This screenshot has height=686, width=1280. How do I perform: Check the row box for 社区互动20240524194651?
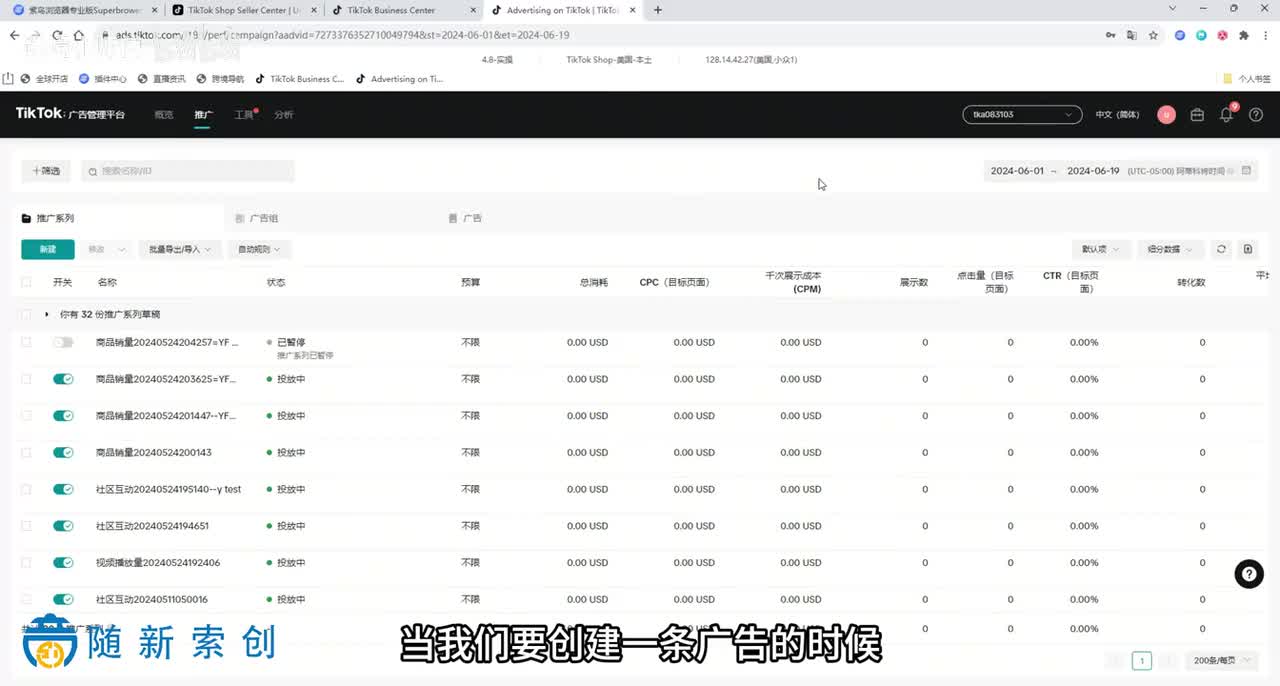[27, 526]
